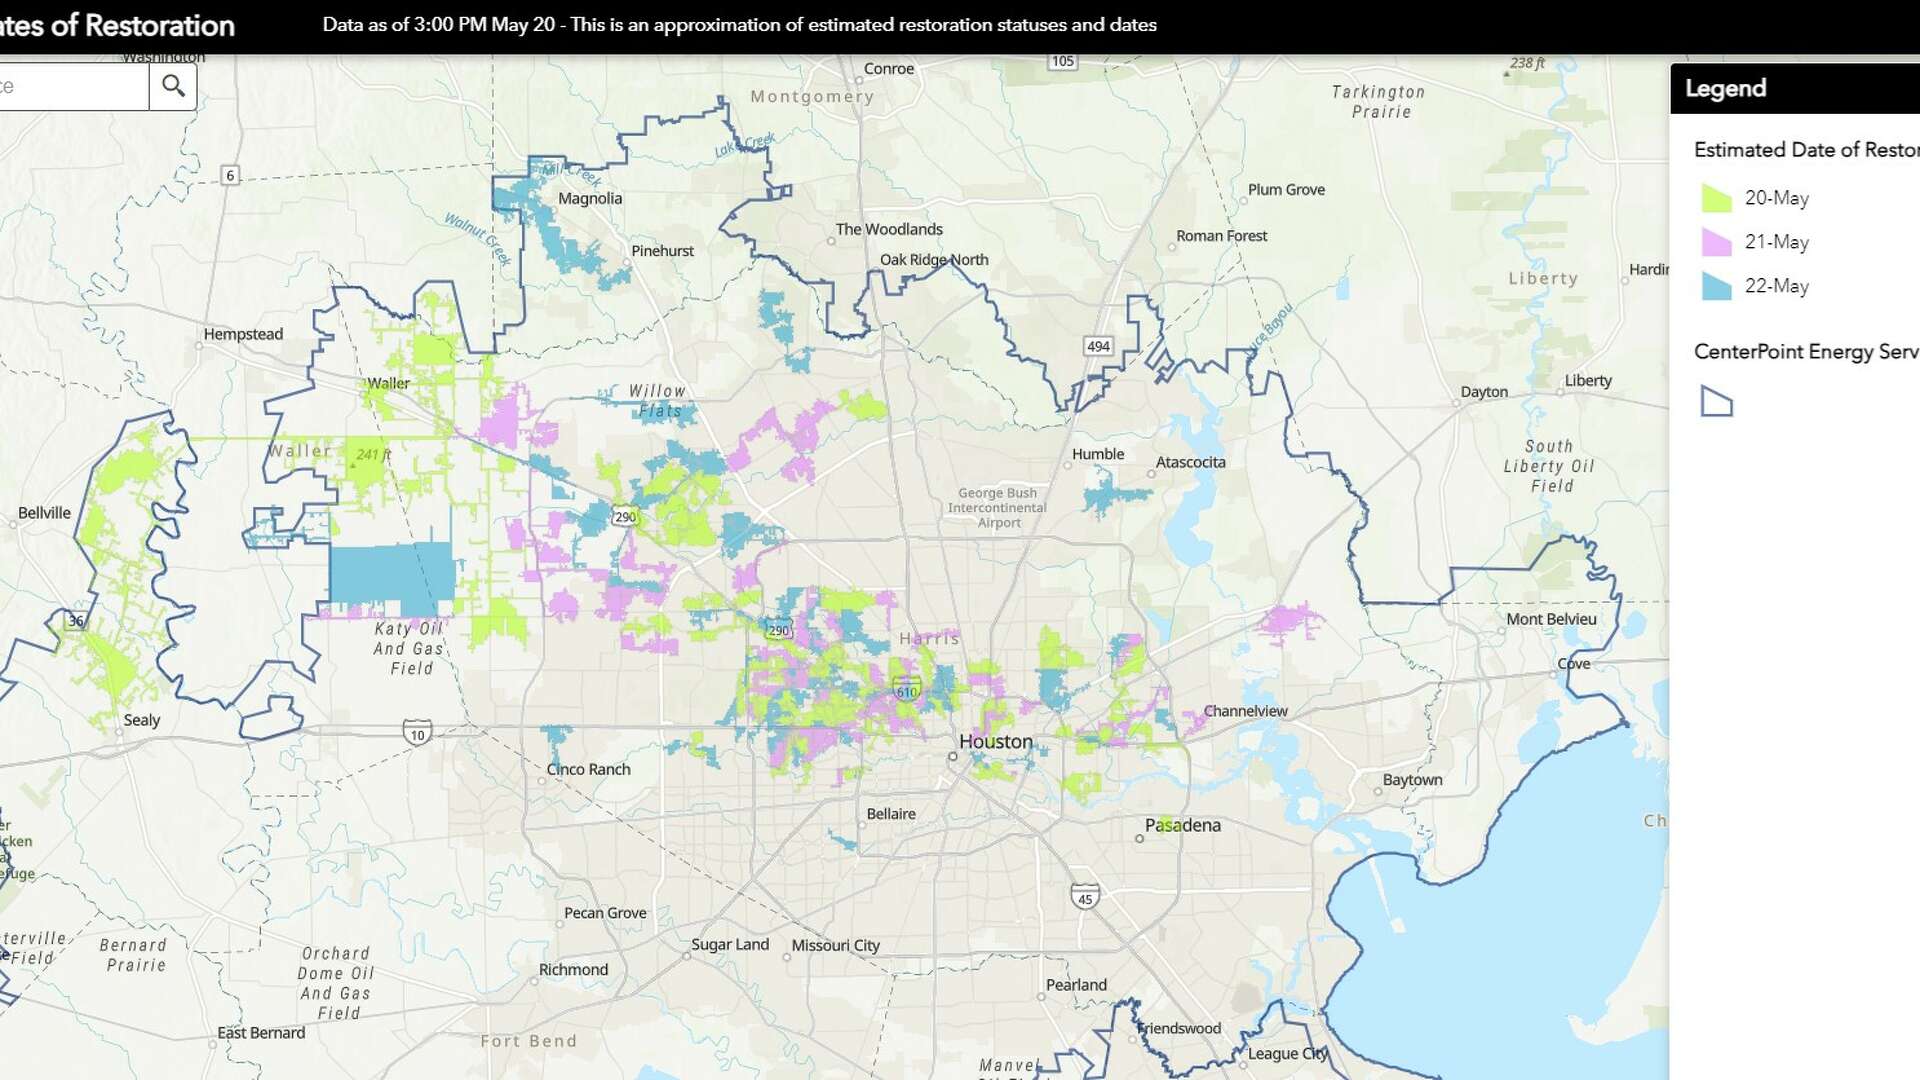Click inside the address search field

[70, 86]
